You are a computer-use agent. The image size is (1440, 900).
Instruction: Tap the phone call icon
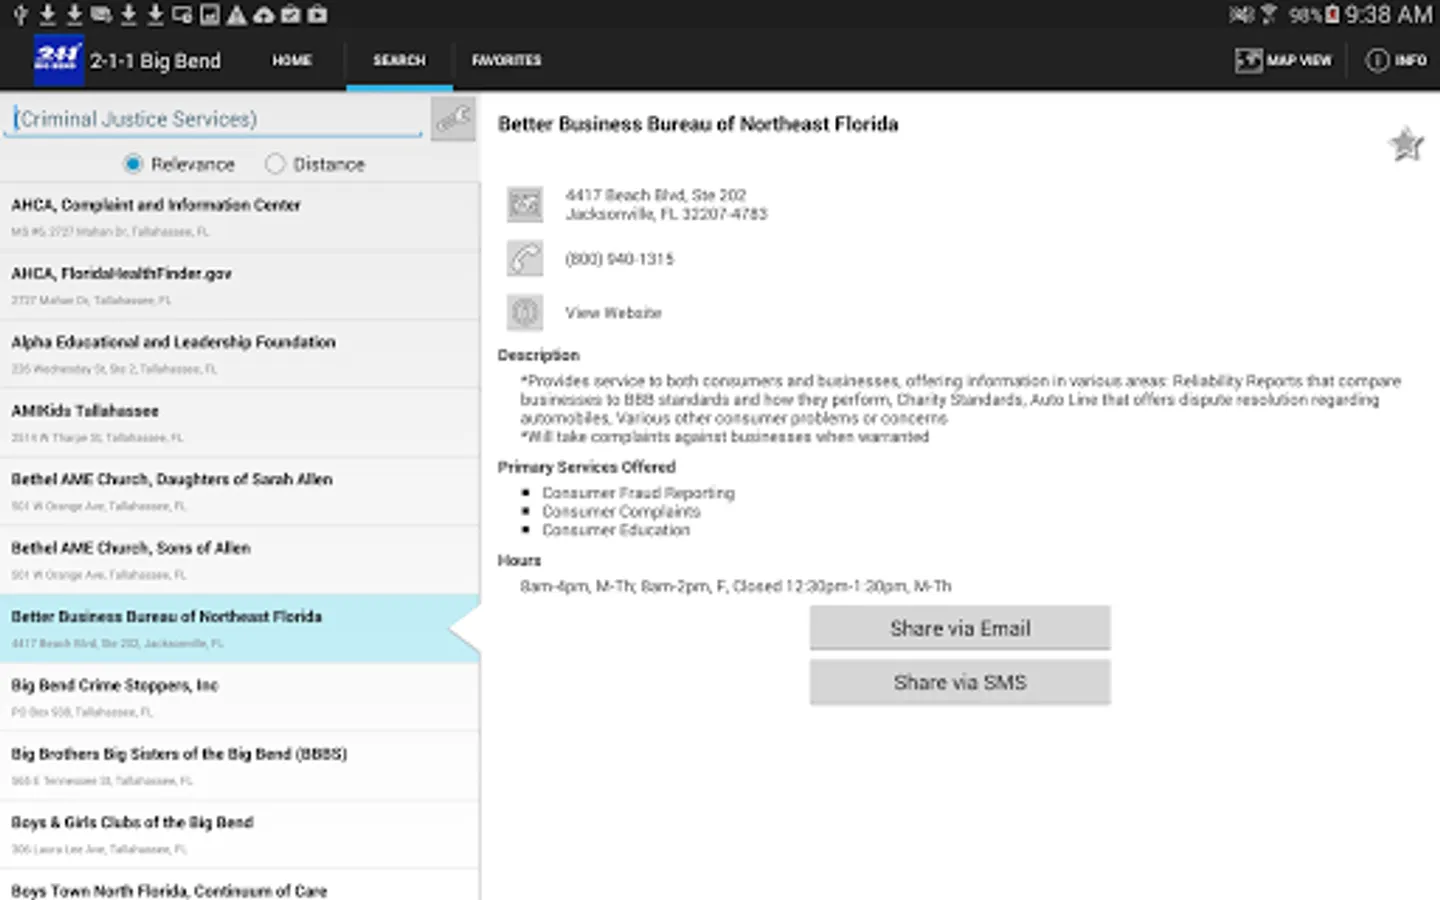(525, 258)
